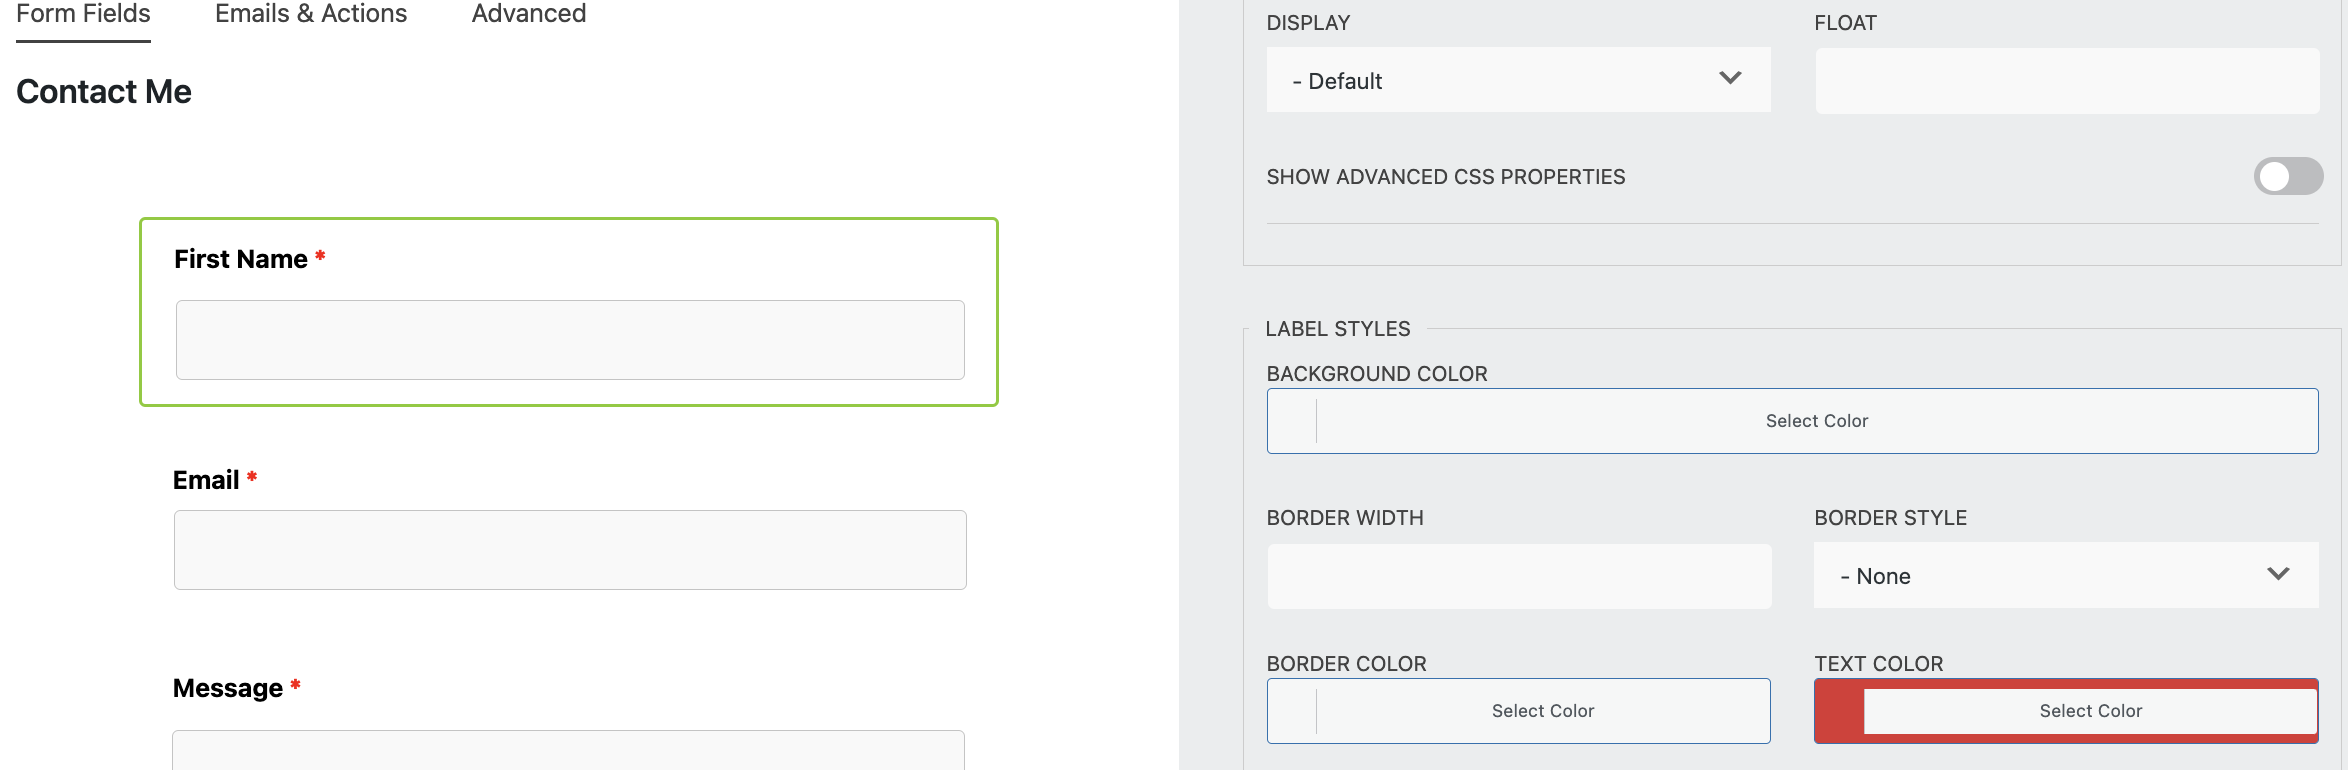Viewport: 2348px width, 770px height.
Task: Open the Advanced tab
Action: (x=528, y=14)
